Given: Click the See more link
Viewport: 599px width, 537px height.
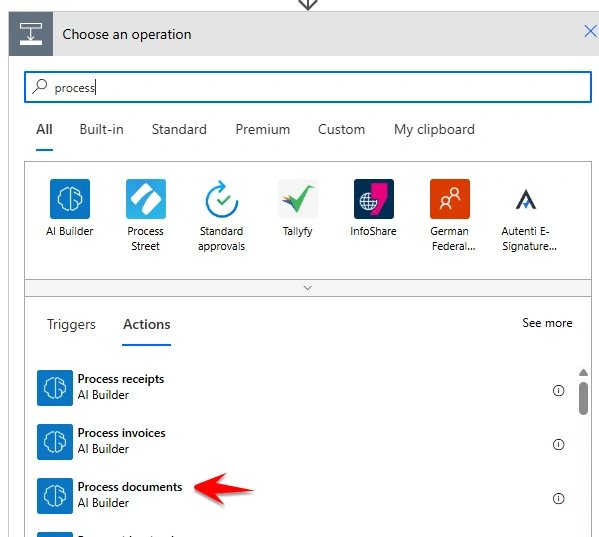Looking at the screenshot, I should [x=547, y=323].
